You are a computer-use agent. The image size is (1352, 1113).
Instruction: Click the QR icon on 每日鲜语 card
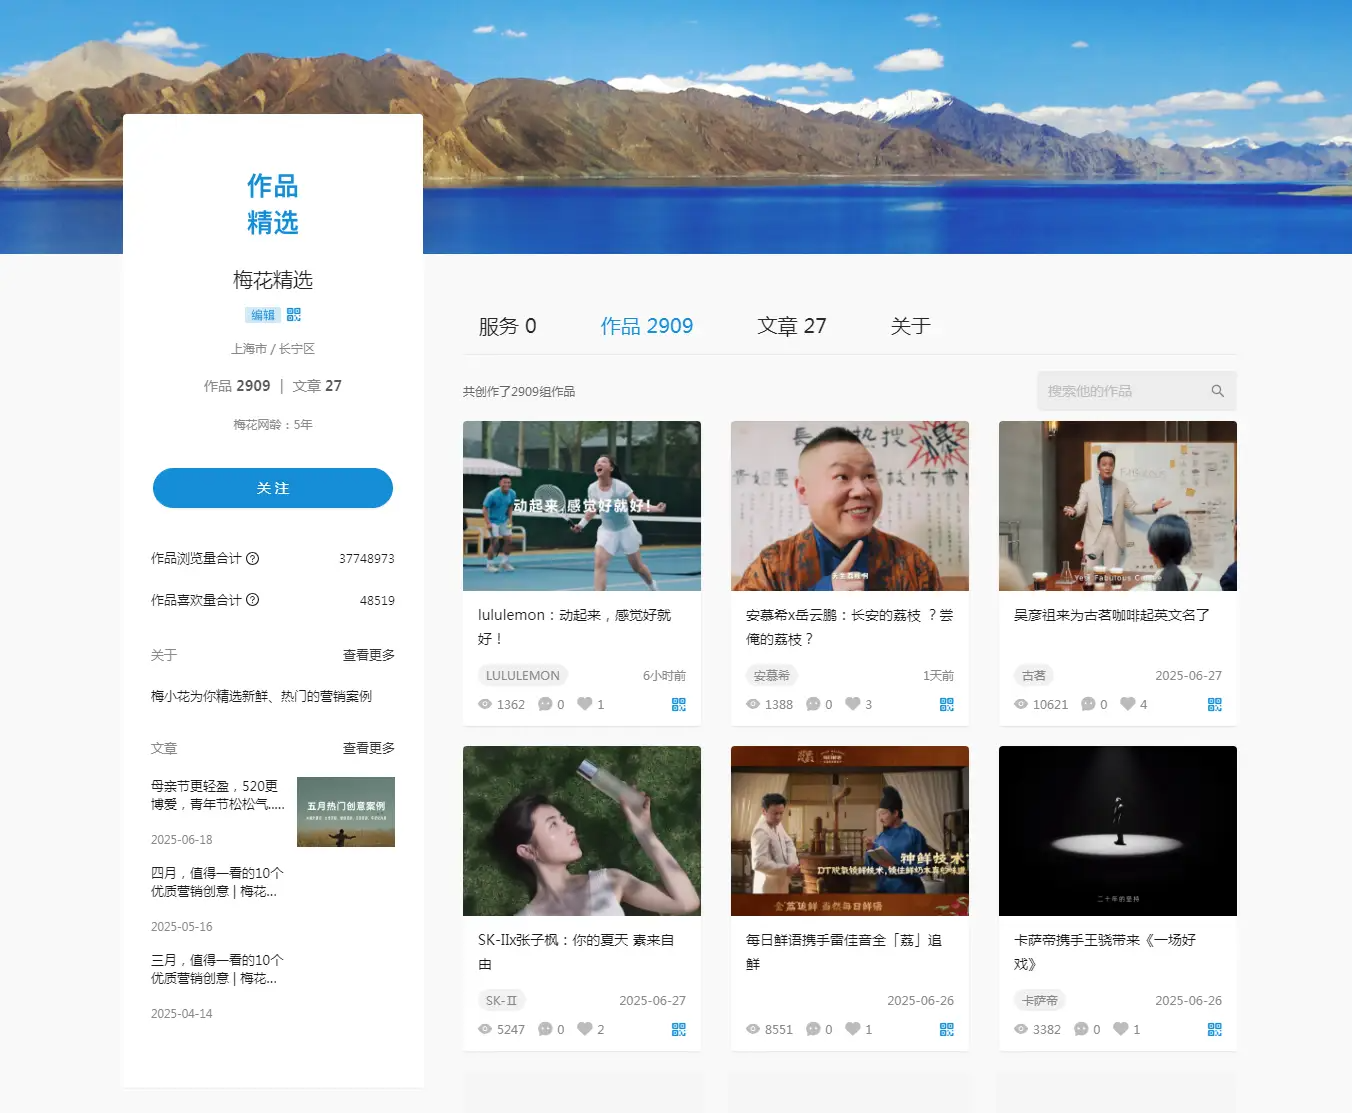tap(946, 1029)
